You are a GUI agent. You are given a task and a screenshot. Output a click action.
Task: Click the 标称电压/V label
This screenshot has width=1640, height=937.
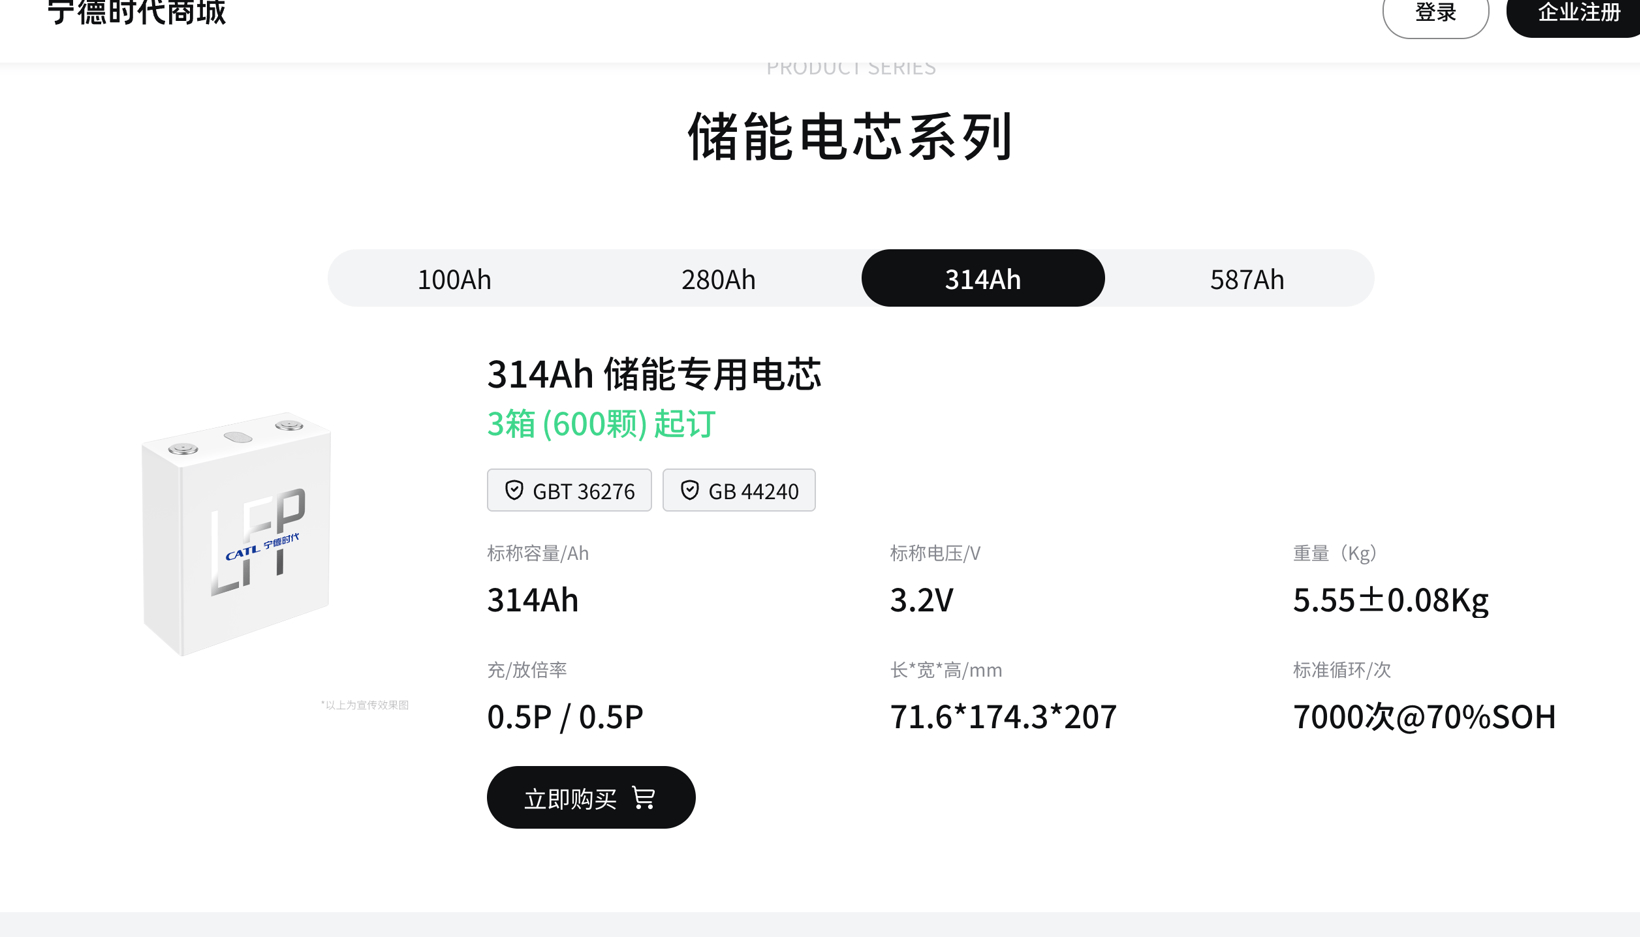click(935, 553)
